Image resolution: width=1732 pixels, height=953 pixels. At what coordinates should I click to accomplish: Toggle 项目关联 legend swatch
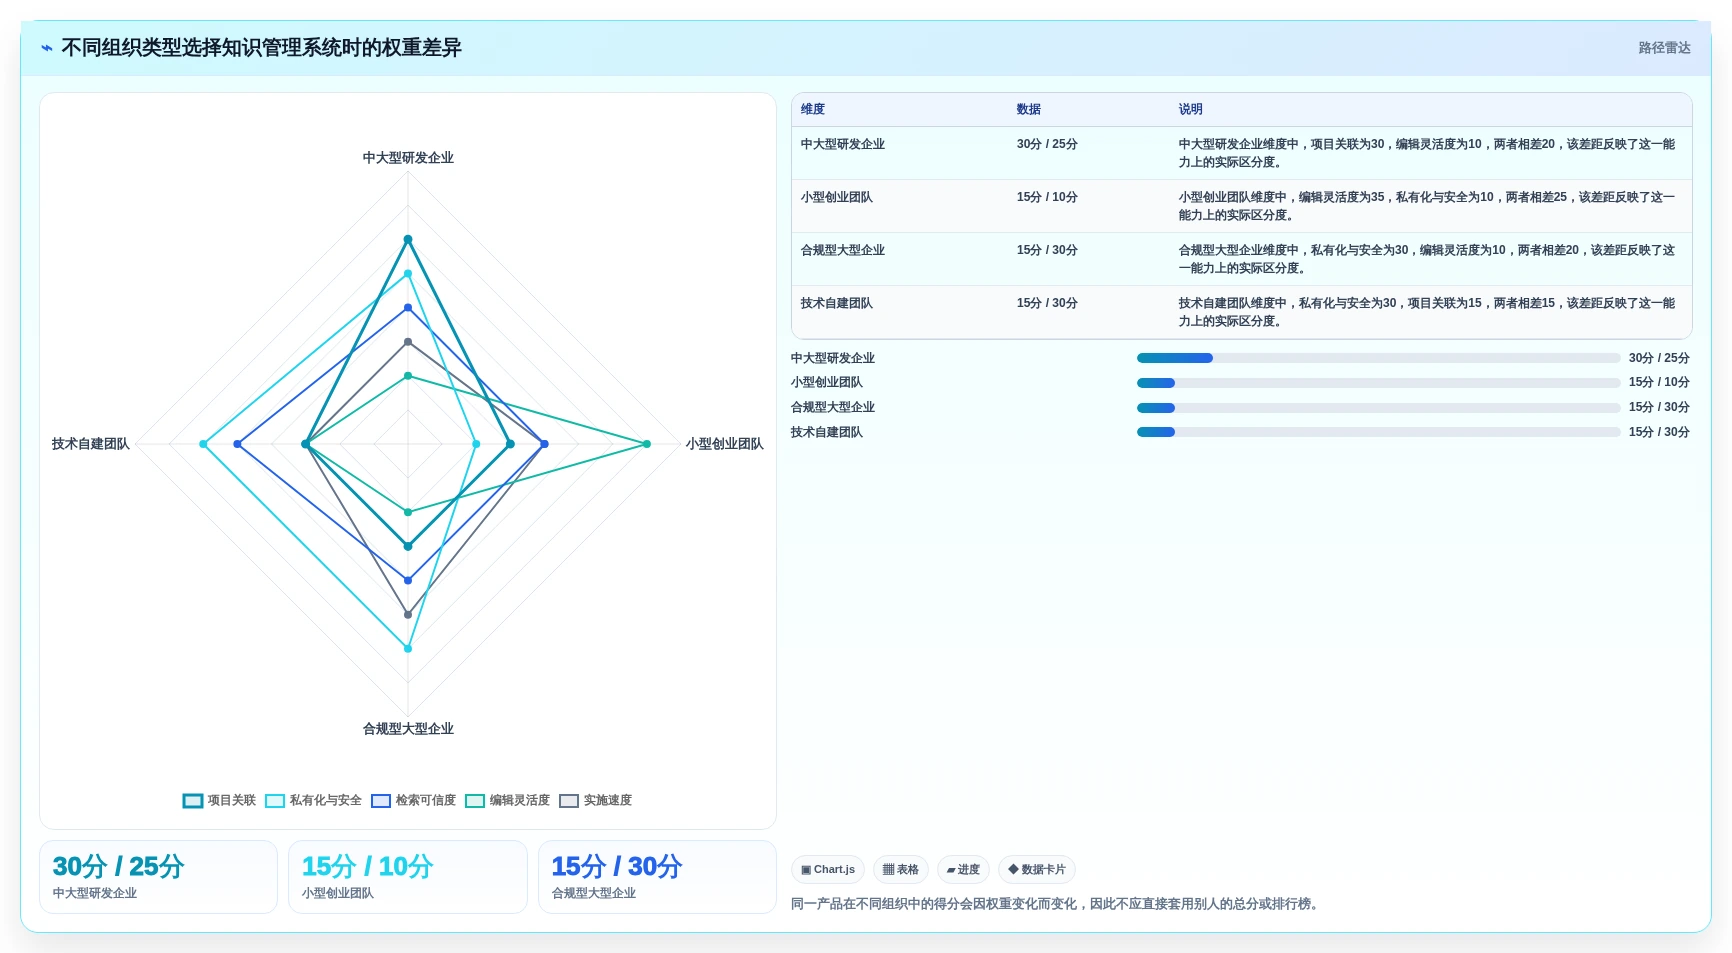193,801
